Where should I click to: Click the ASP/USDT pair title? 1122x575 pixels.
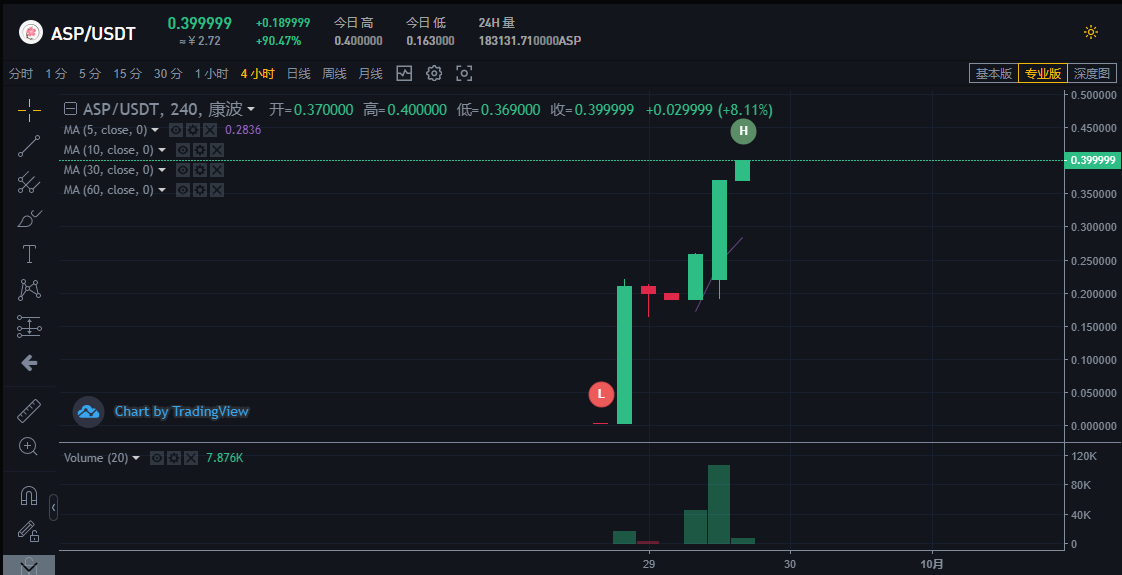pos(93,33)
